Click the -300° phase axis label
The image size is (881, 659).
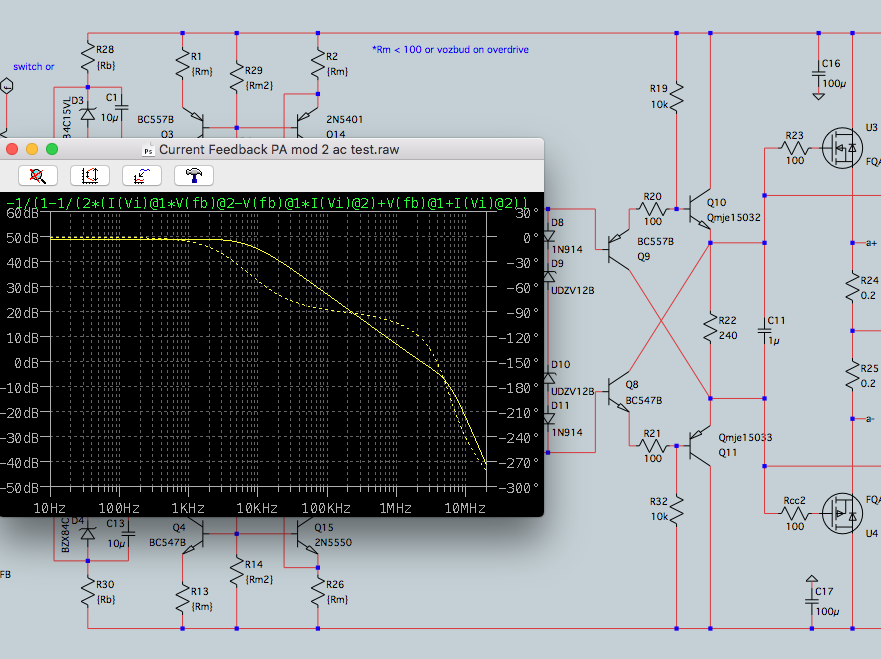click(x=519, y=488)
